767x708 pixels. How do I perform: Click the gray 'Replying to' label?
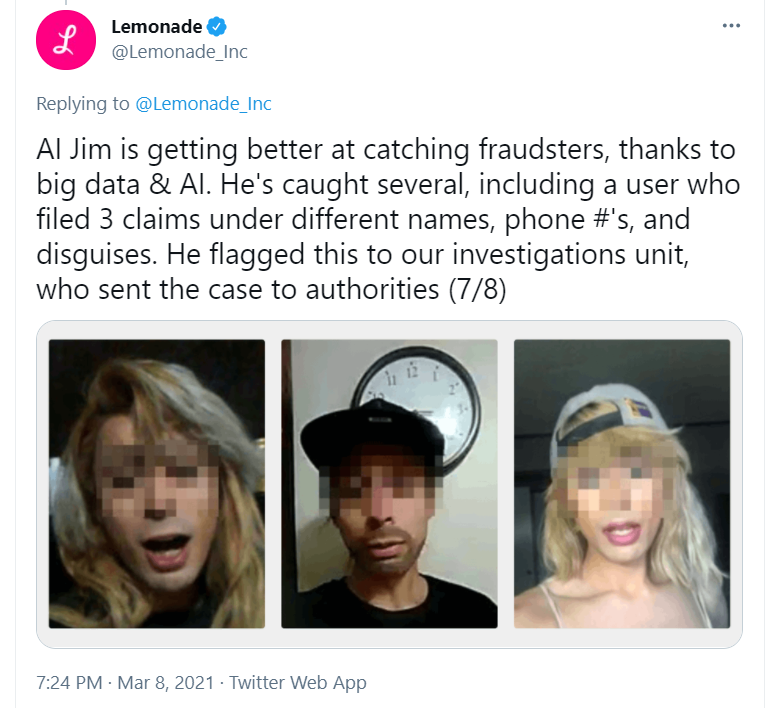[x=83, y=103]
